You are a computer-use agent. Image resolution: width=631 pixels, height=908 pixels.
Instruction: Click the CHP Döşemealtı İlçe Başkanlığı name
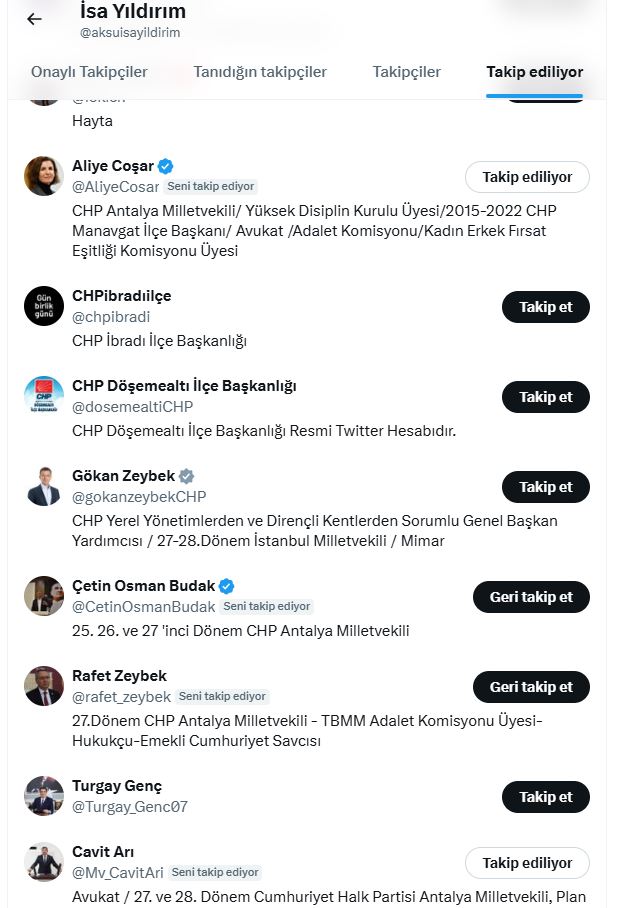[184, 386]
